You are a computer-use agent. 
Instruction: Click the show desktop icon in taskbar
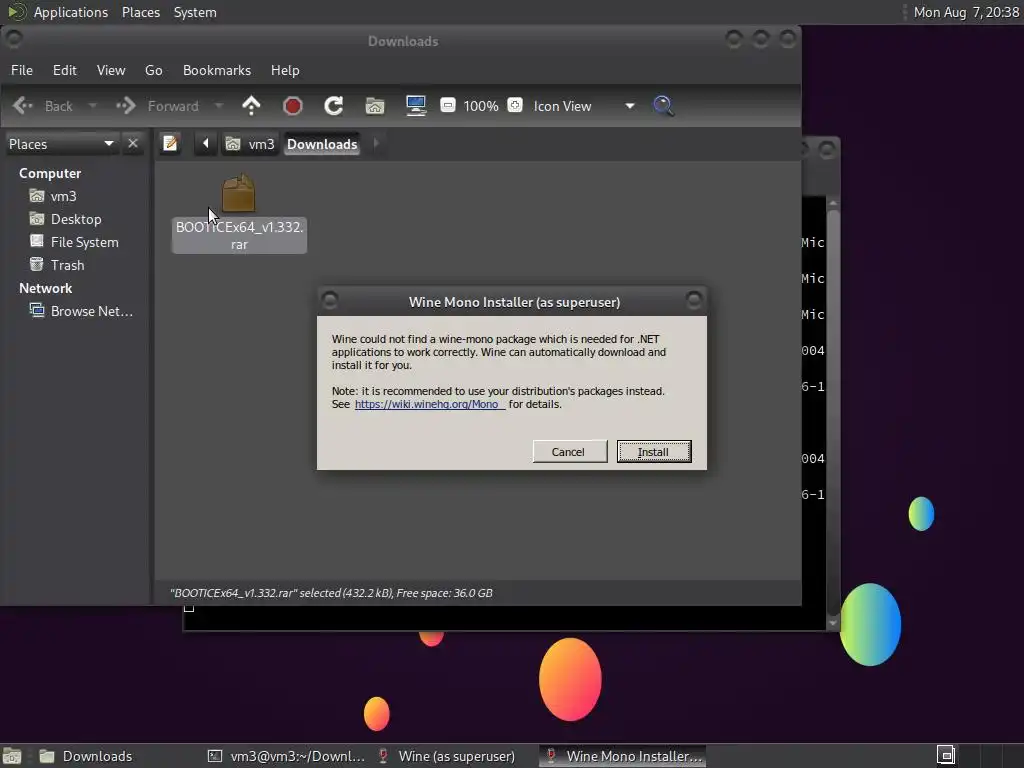[12, 756]
